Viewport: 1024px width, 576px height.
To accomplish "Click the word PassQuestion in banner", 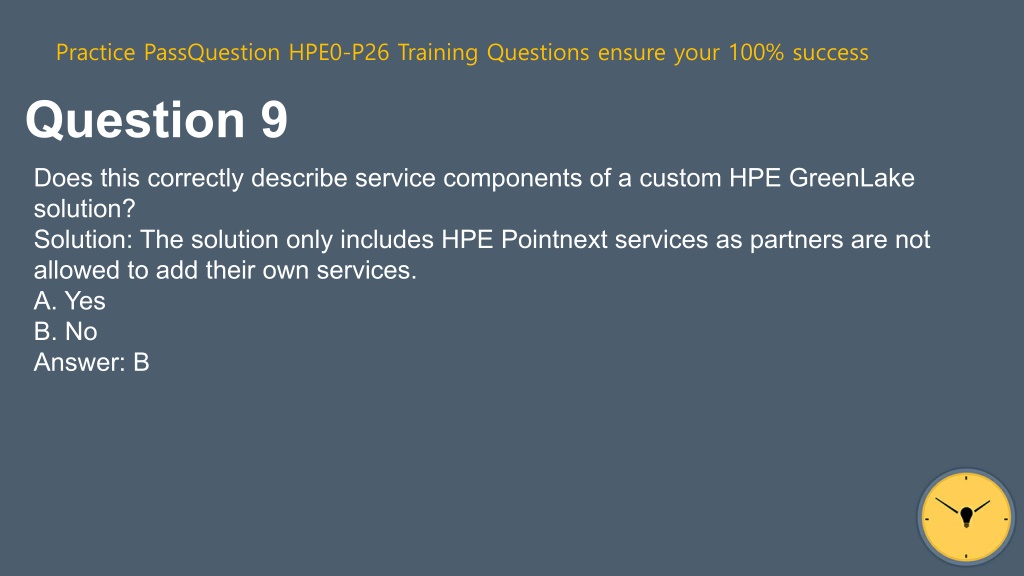I will click(212, 52).
